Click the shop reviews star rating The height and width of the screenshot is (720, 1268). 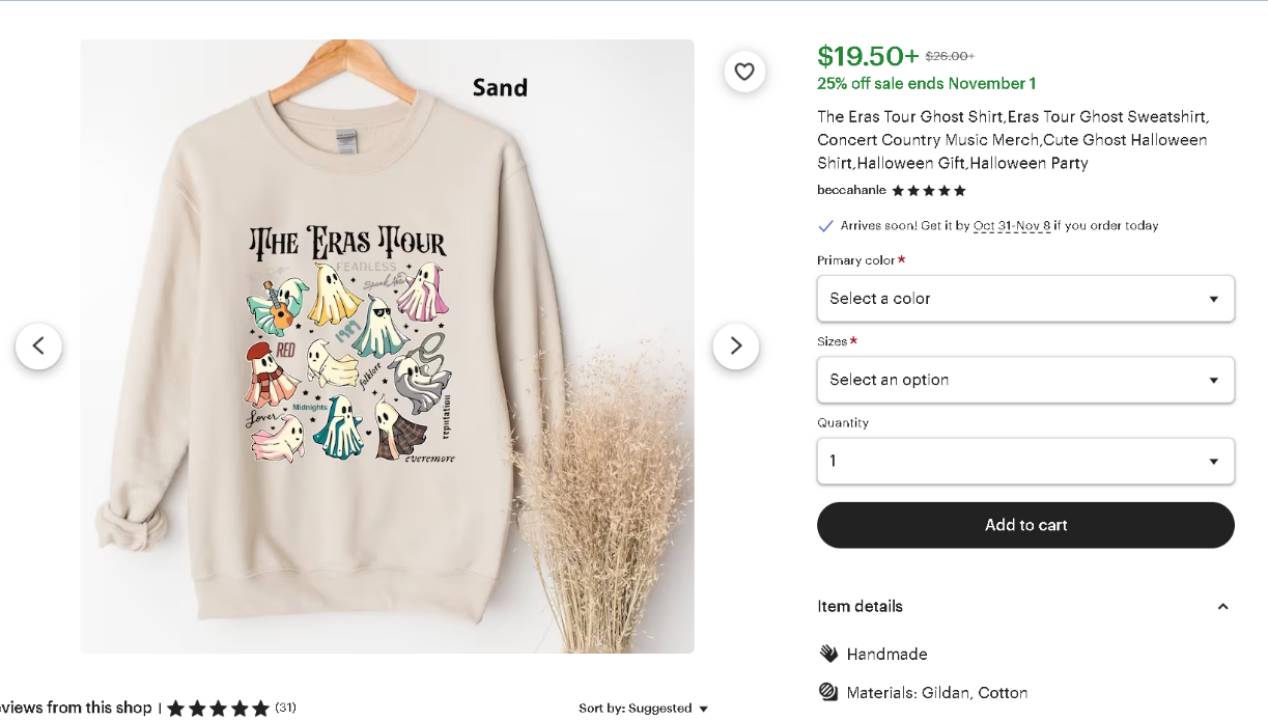pyautogui.click(x=218, y=708)
